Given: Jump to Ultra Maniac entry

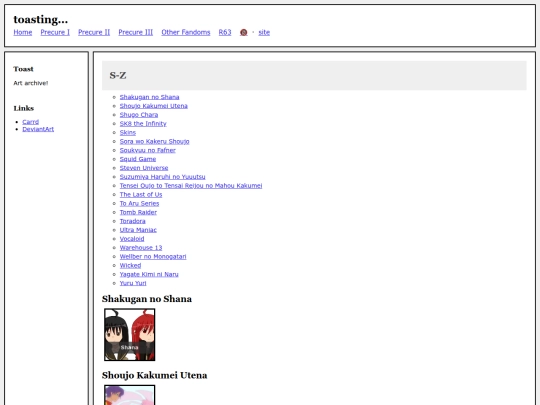Looking at the screenshot, I should (138, 230).
